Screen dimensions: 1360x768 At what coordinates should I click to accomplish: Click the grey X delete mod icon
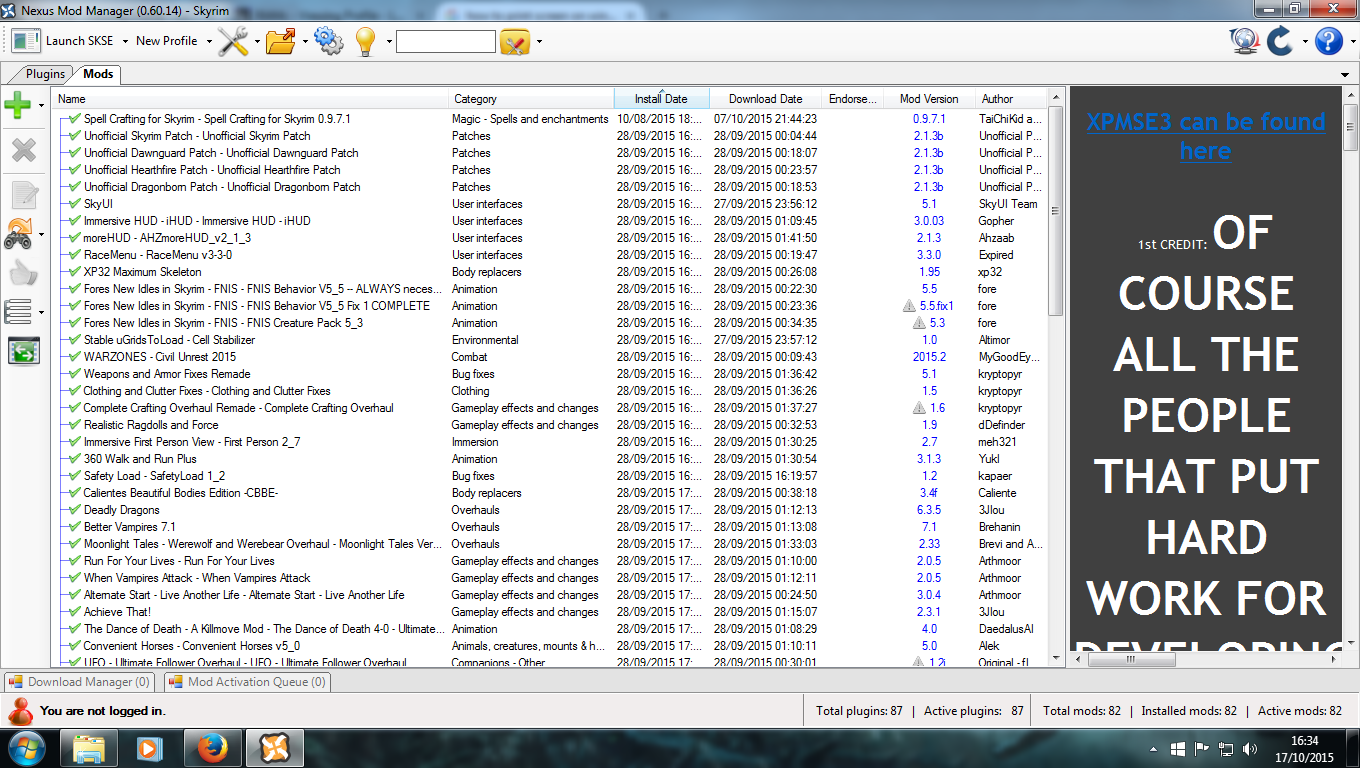coord(24,150)
